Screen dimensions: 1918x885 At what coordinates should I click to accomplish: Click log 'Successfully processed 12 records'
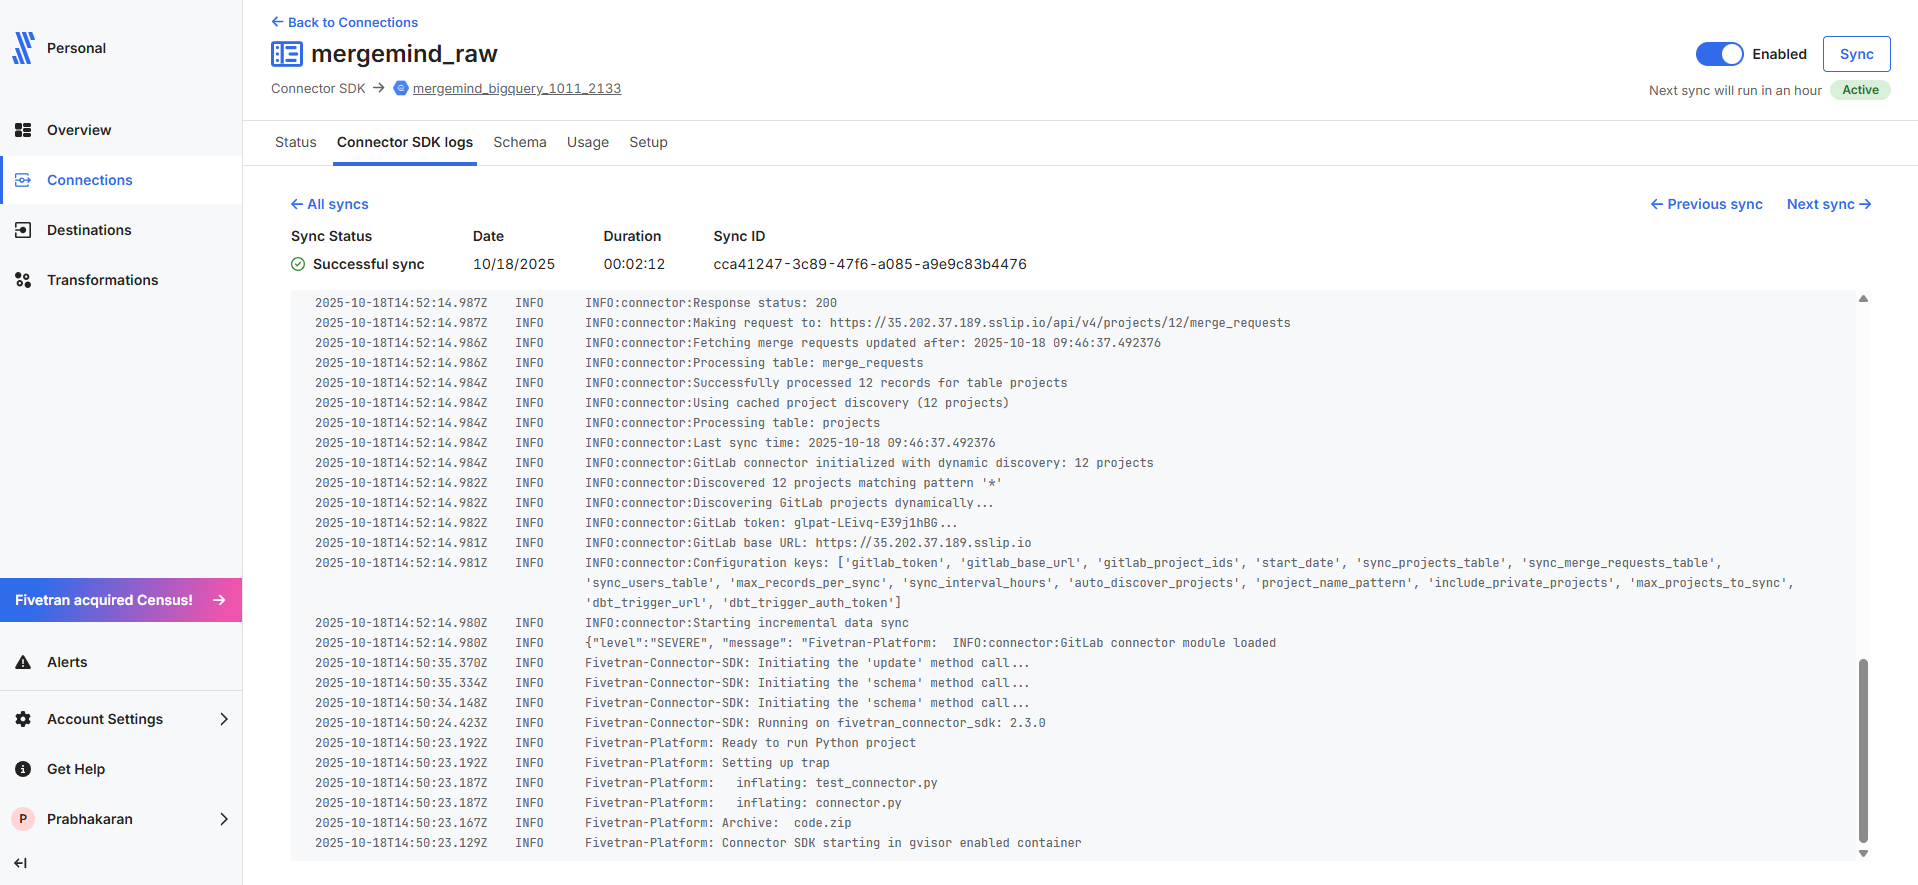coord(826,383)
